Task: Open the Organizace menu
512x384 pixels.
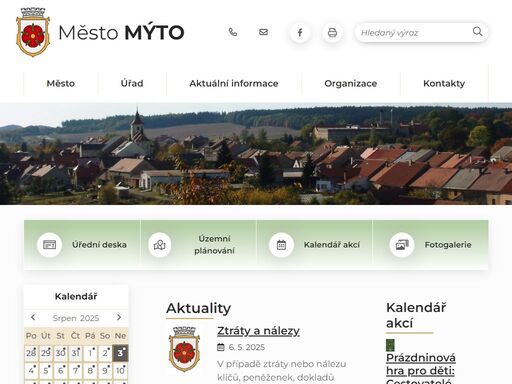Action: click(351, 83)
